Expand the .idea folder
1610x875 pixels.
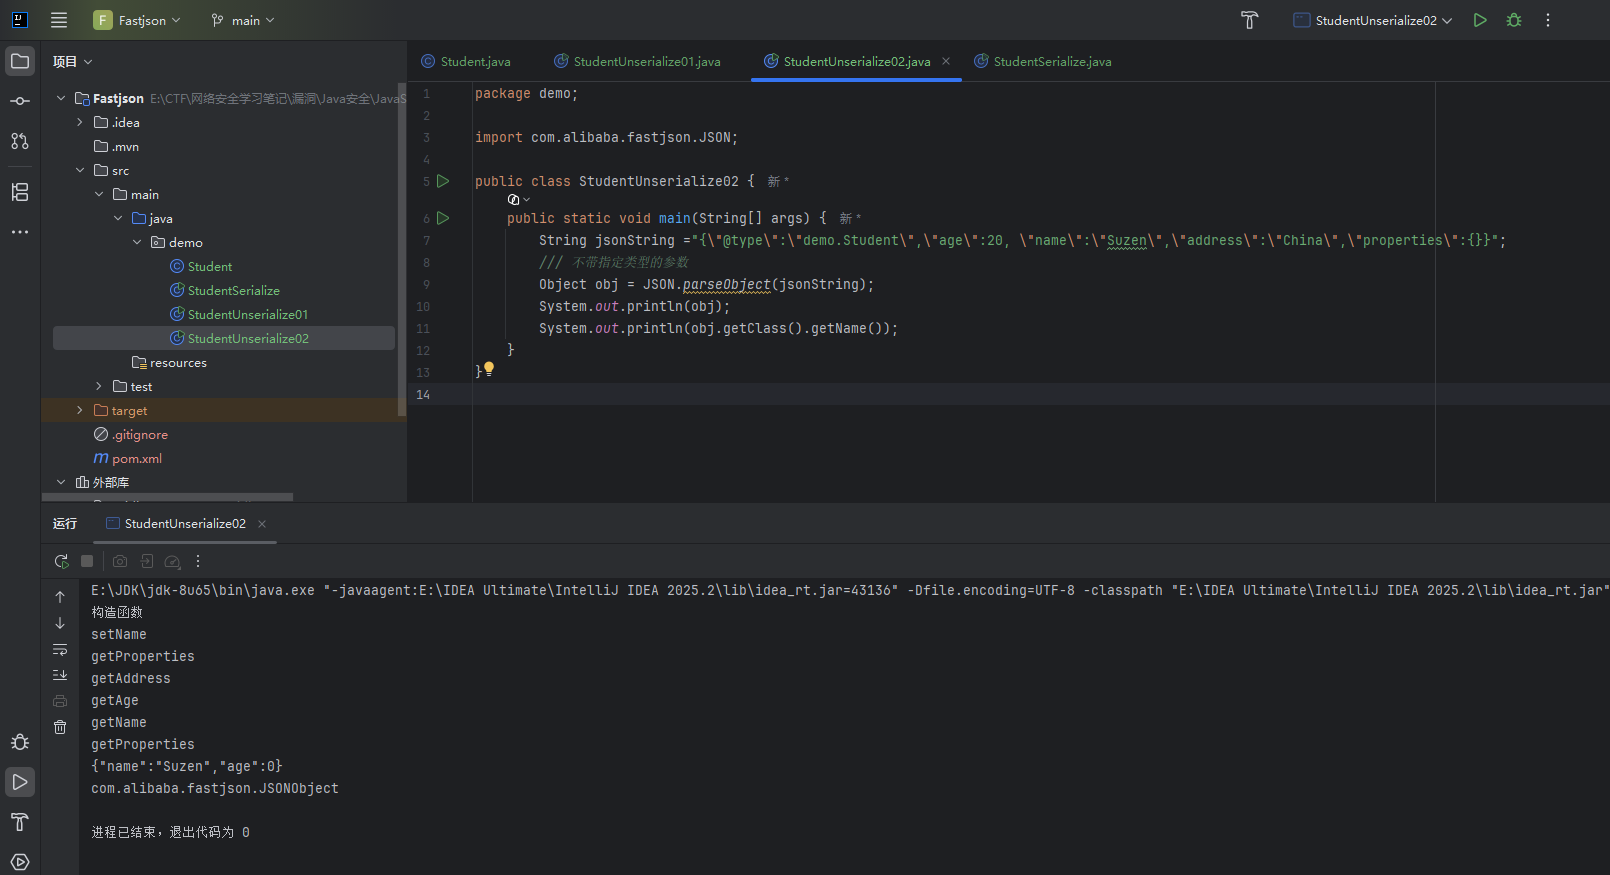tap(80, 122)
